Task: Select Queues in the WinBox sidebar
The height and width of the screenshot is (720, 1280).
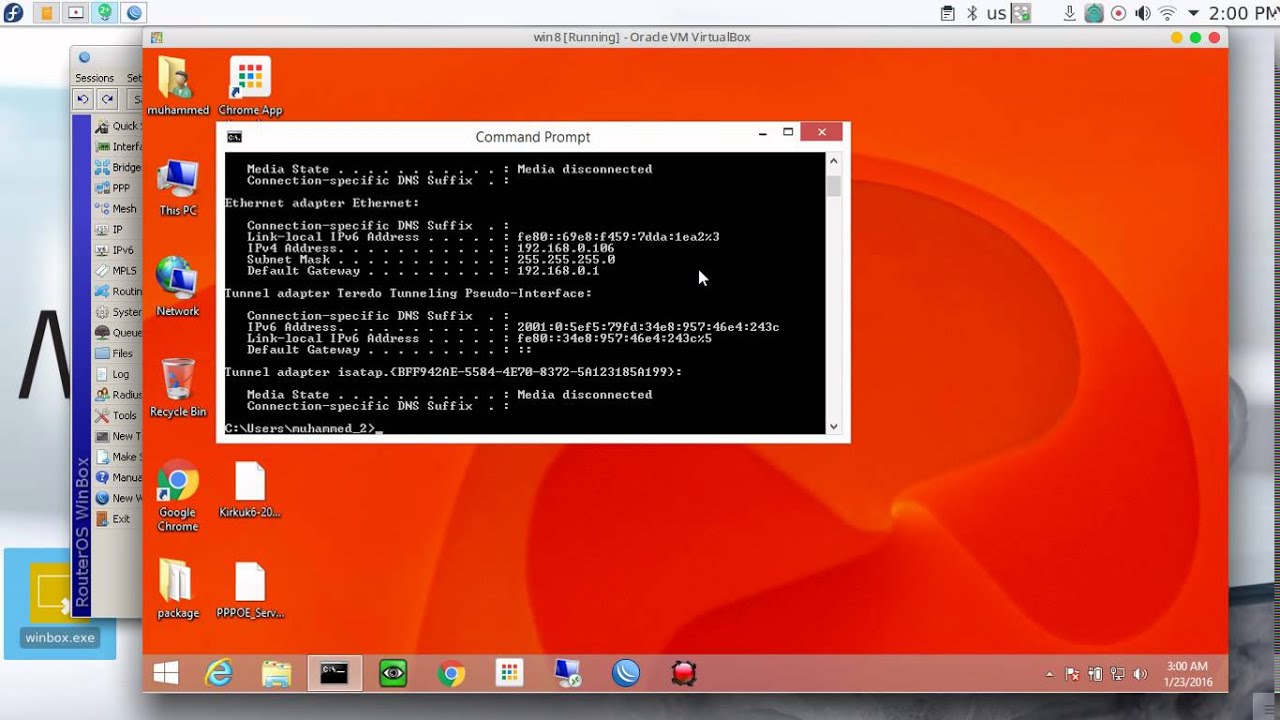Action: (x=118, y=333)
